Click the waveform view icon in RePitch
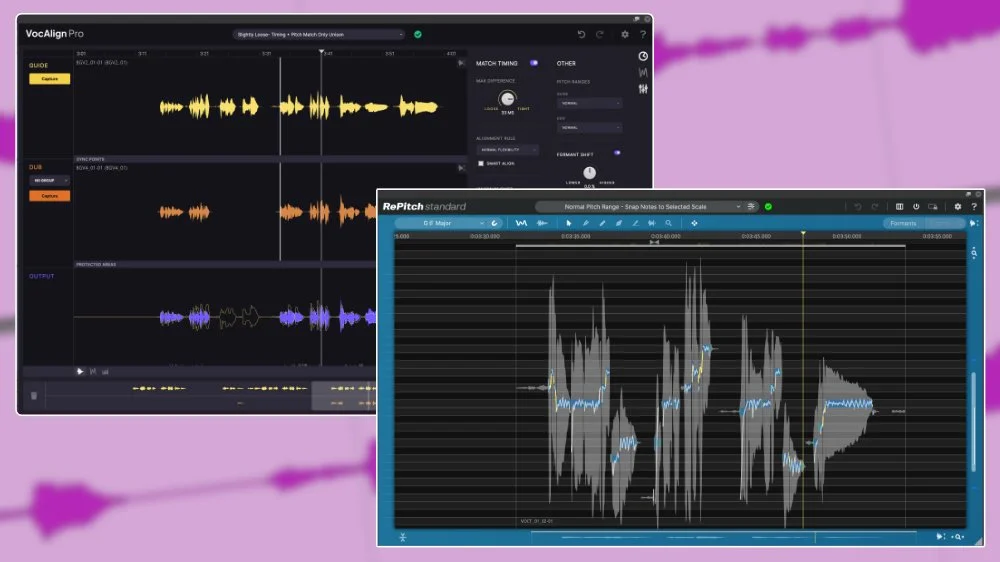 [x=542, y=223]
